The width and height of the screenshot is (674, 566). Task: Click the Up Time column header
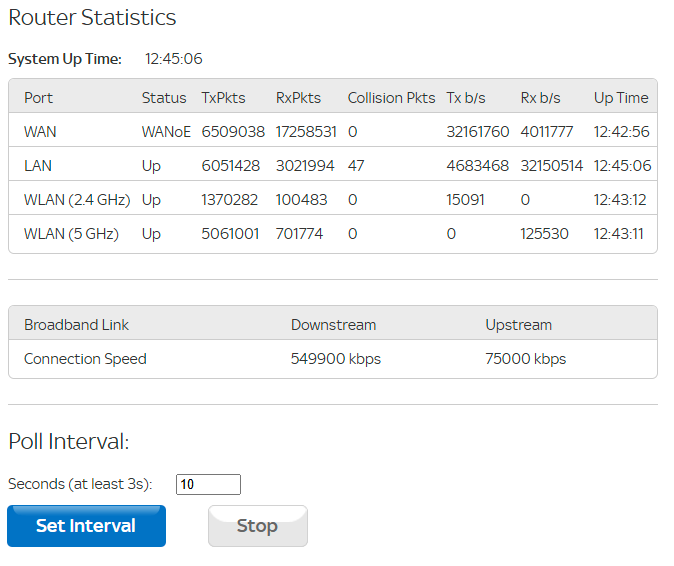coord(621,98)
